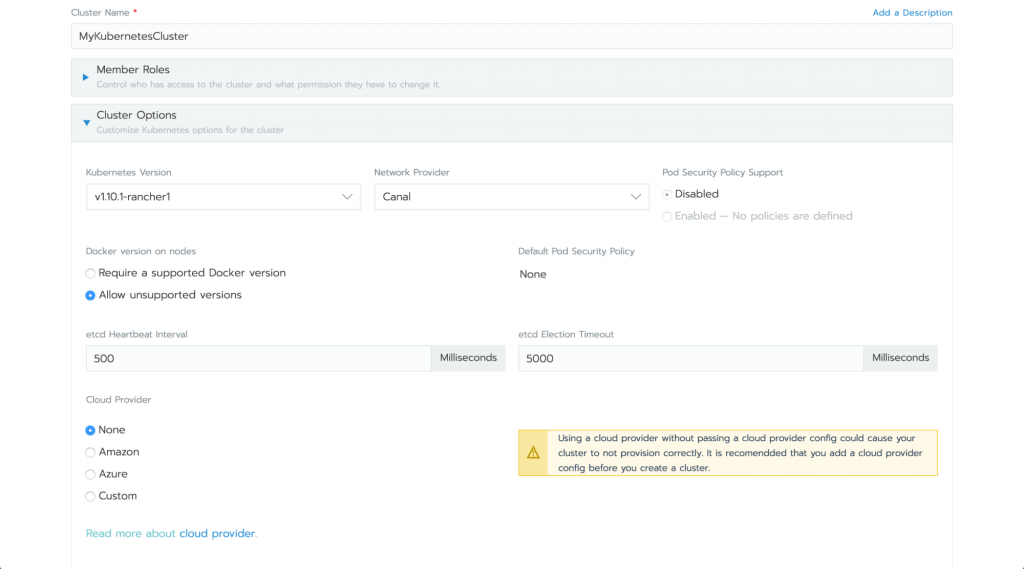Click the Cluster Name input field
This screenshot has height=569, width=1024.
tap(511, 36)
